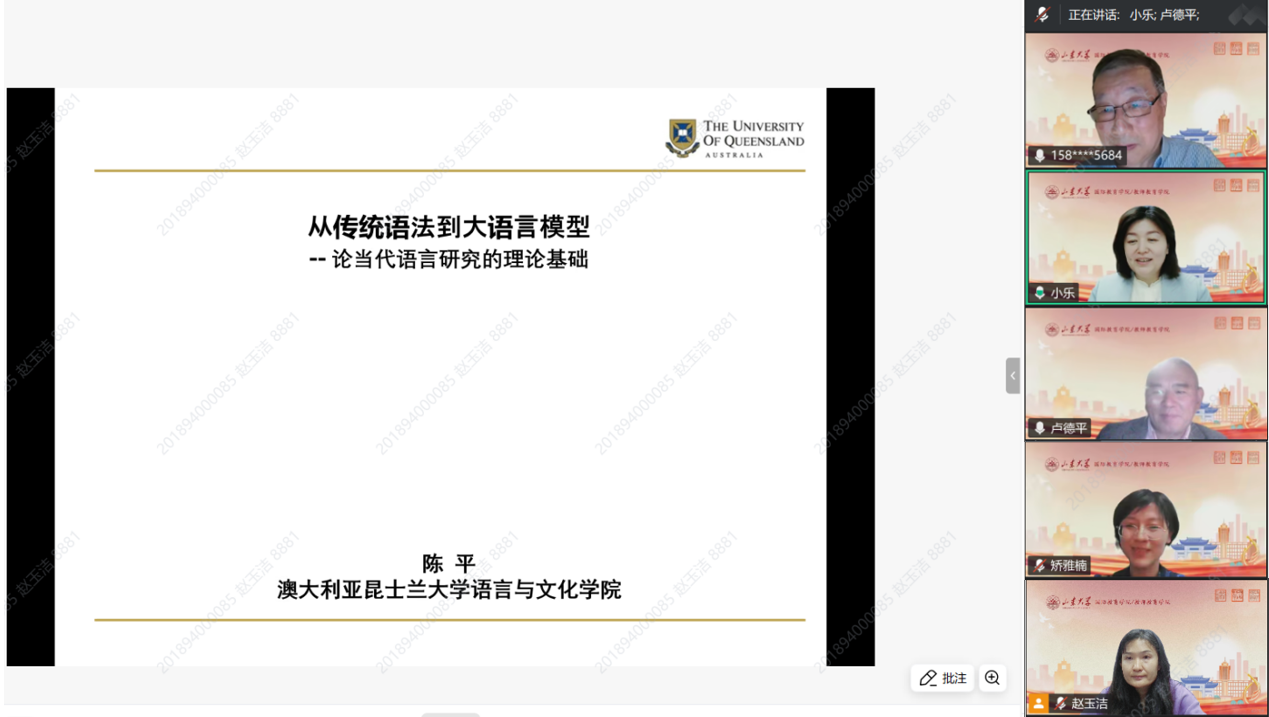
Task: Collapse the participant video side panel
Action: tap(1012, 376)
